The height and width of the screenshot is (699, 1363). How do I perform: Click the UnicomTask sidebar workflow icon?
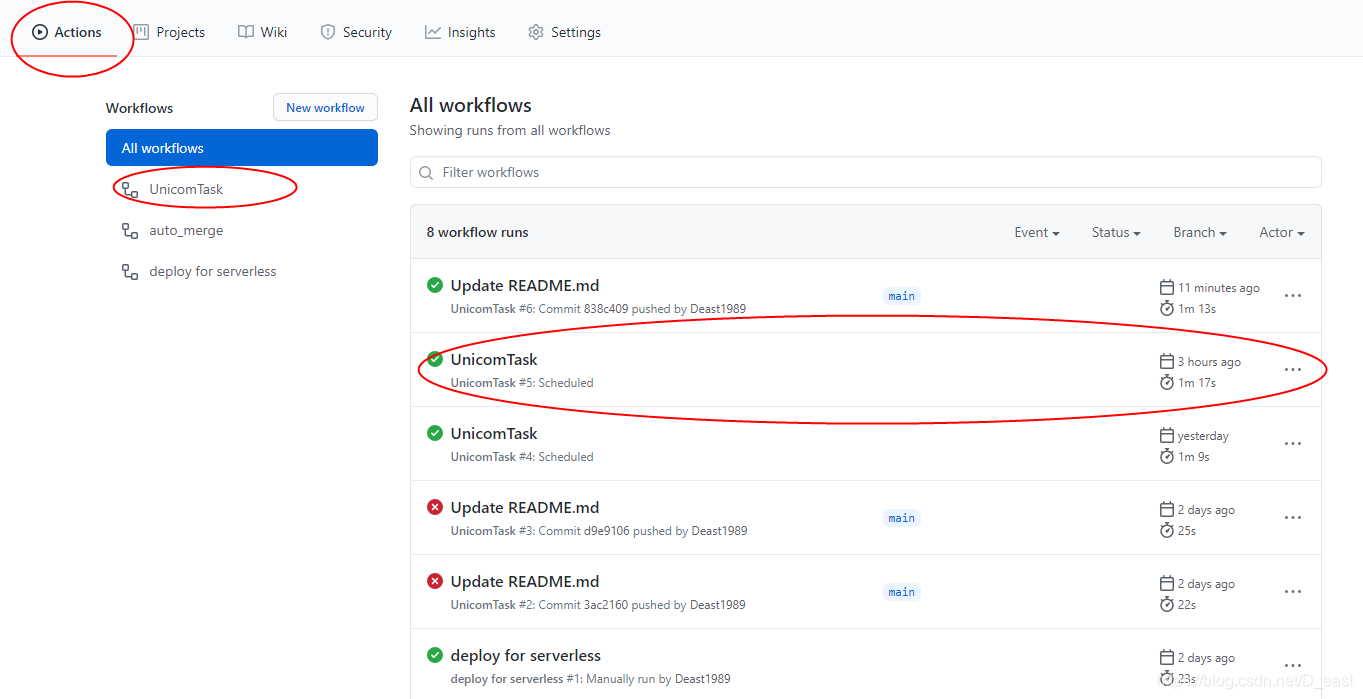(x=130, y=189)
